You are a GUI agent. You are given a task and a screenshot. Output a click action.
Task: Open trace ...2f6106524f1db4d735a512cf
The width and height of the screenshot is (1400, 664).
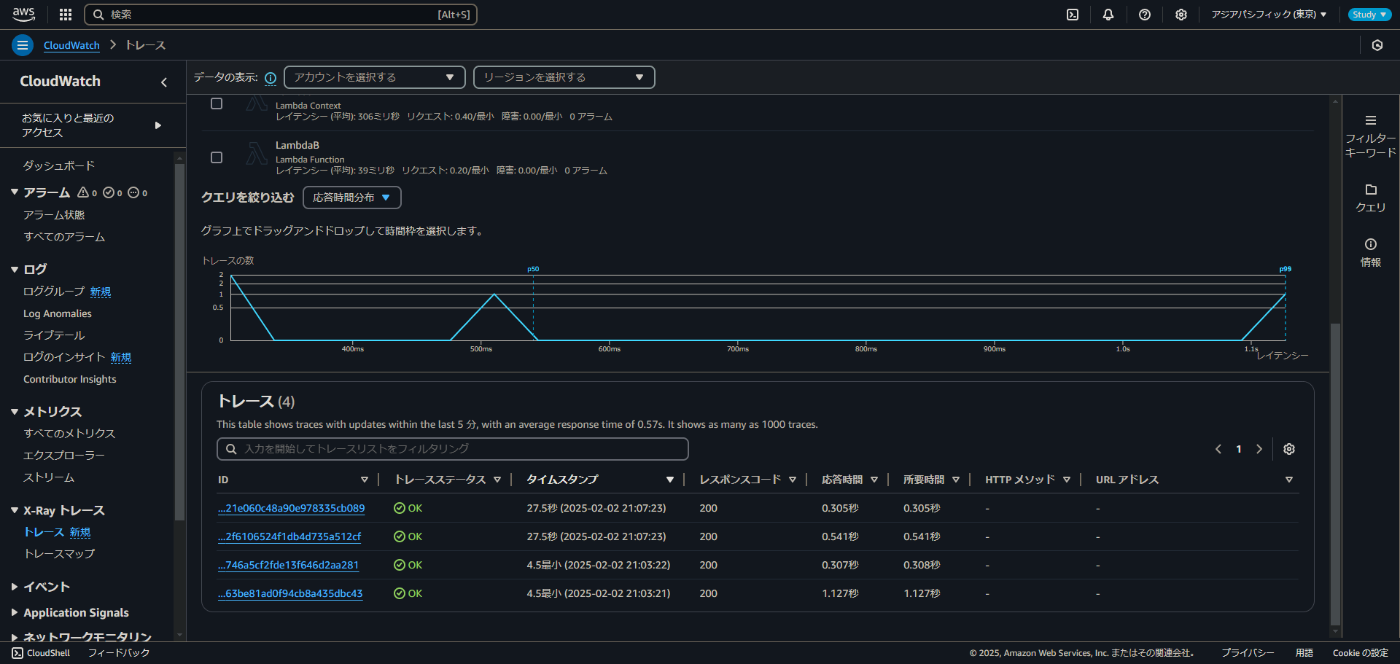289,536
